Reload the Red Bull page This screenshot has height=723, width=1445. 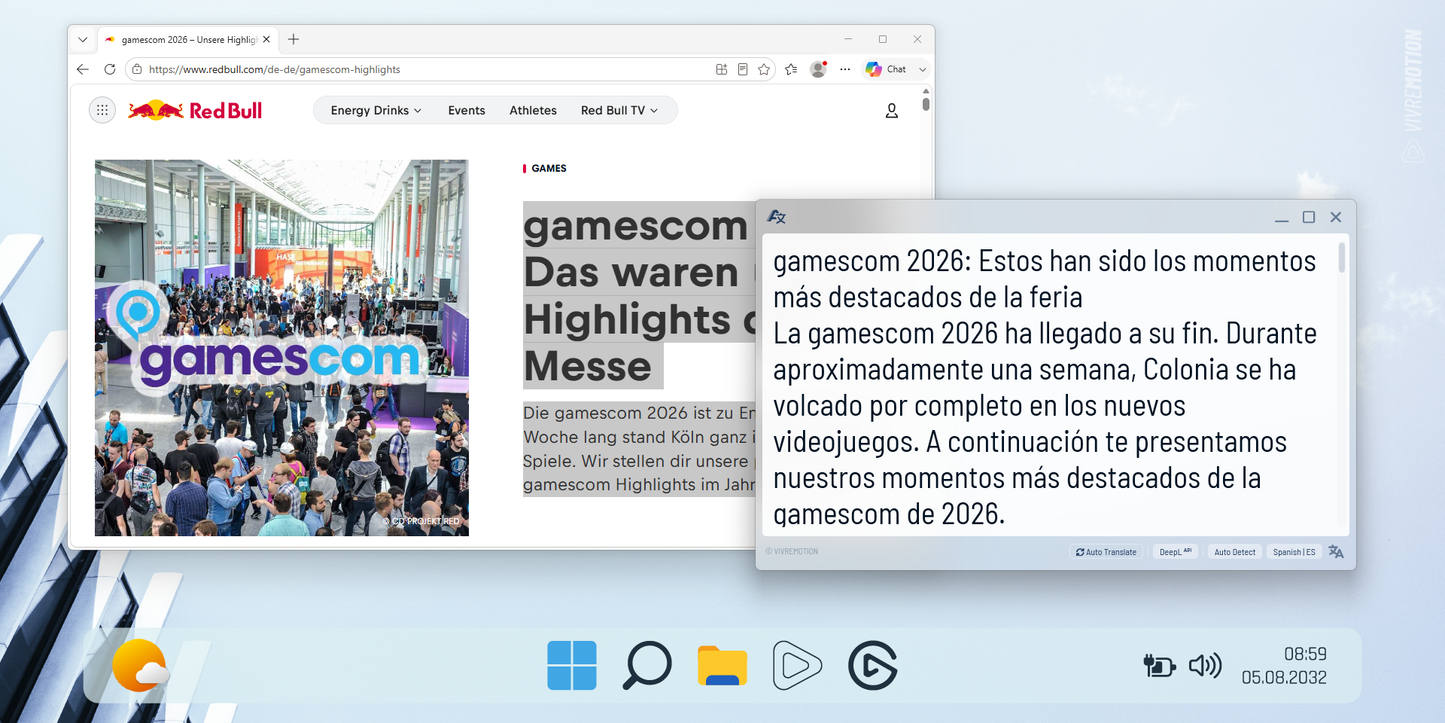(110, 69)
